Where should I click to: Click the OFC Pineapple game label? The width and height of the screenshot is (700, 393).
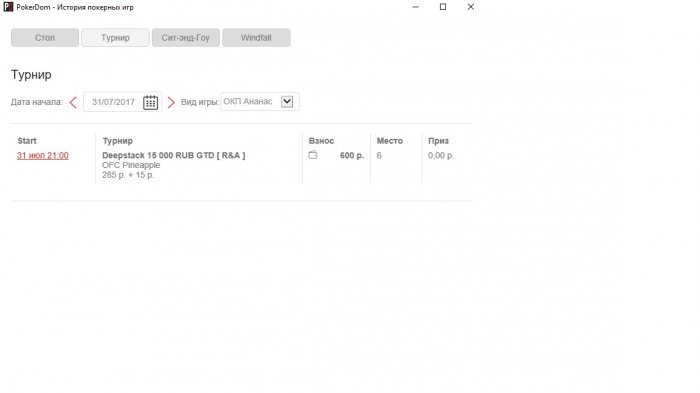(131, 165)
